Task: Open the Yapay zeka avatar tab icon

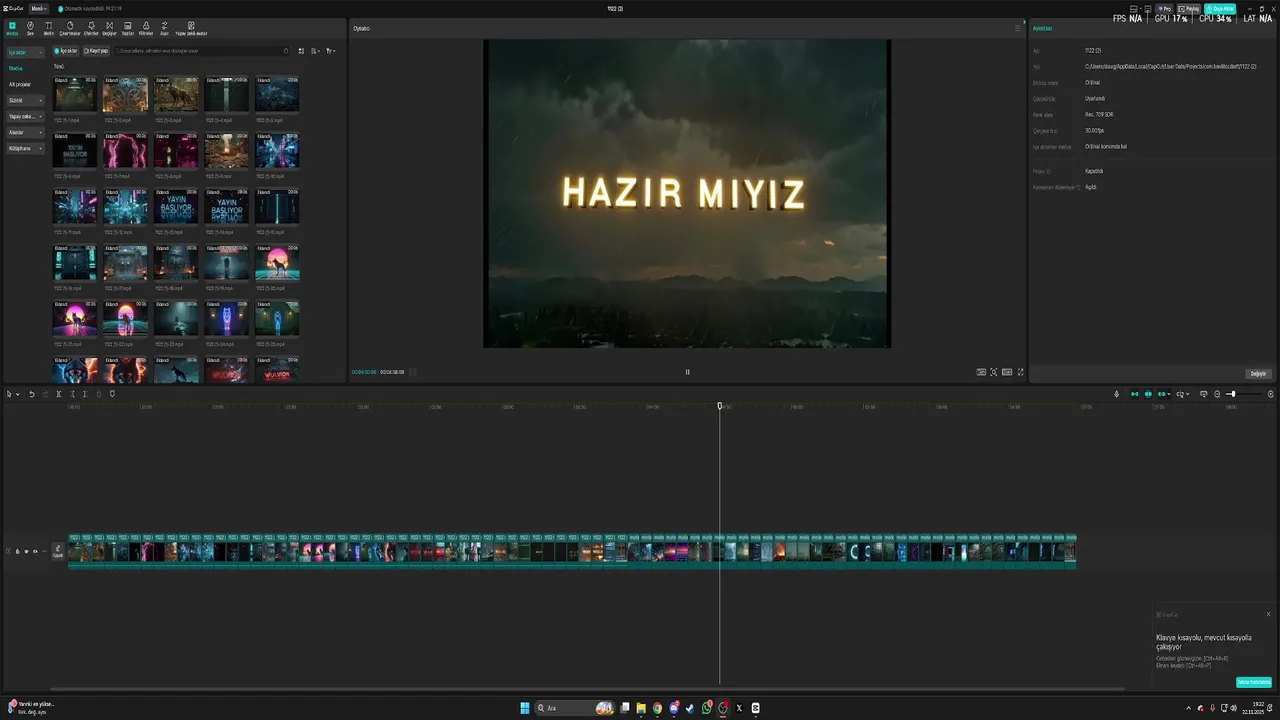Action: tap(191, 28)
